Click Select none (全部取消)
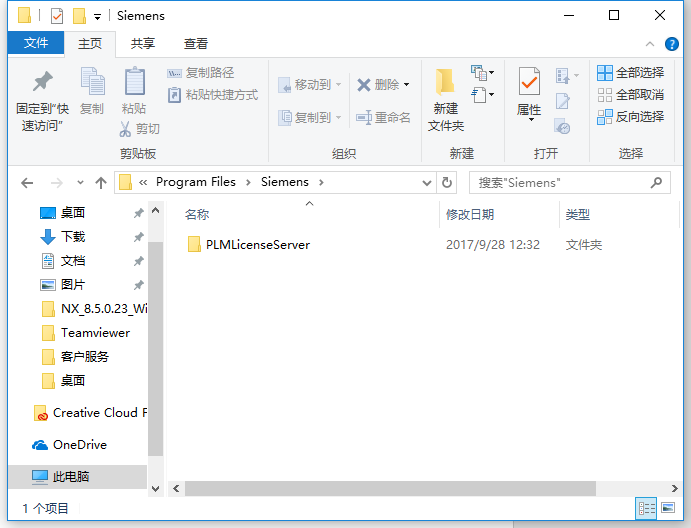The height and width of the screenshot is (528, 691). click(631, 95)
